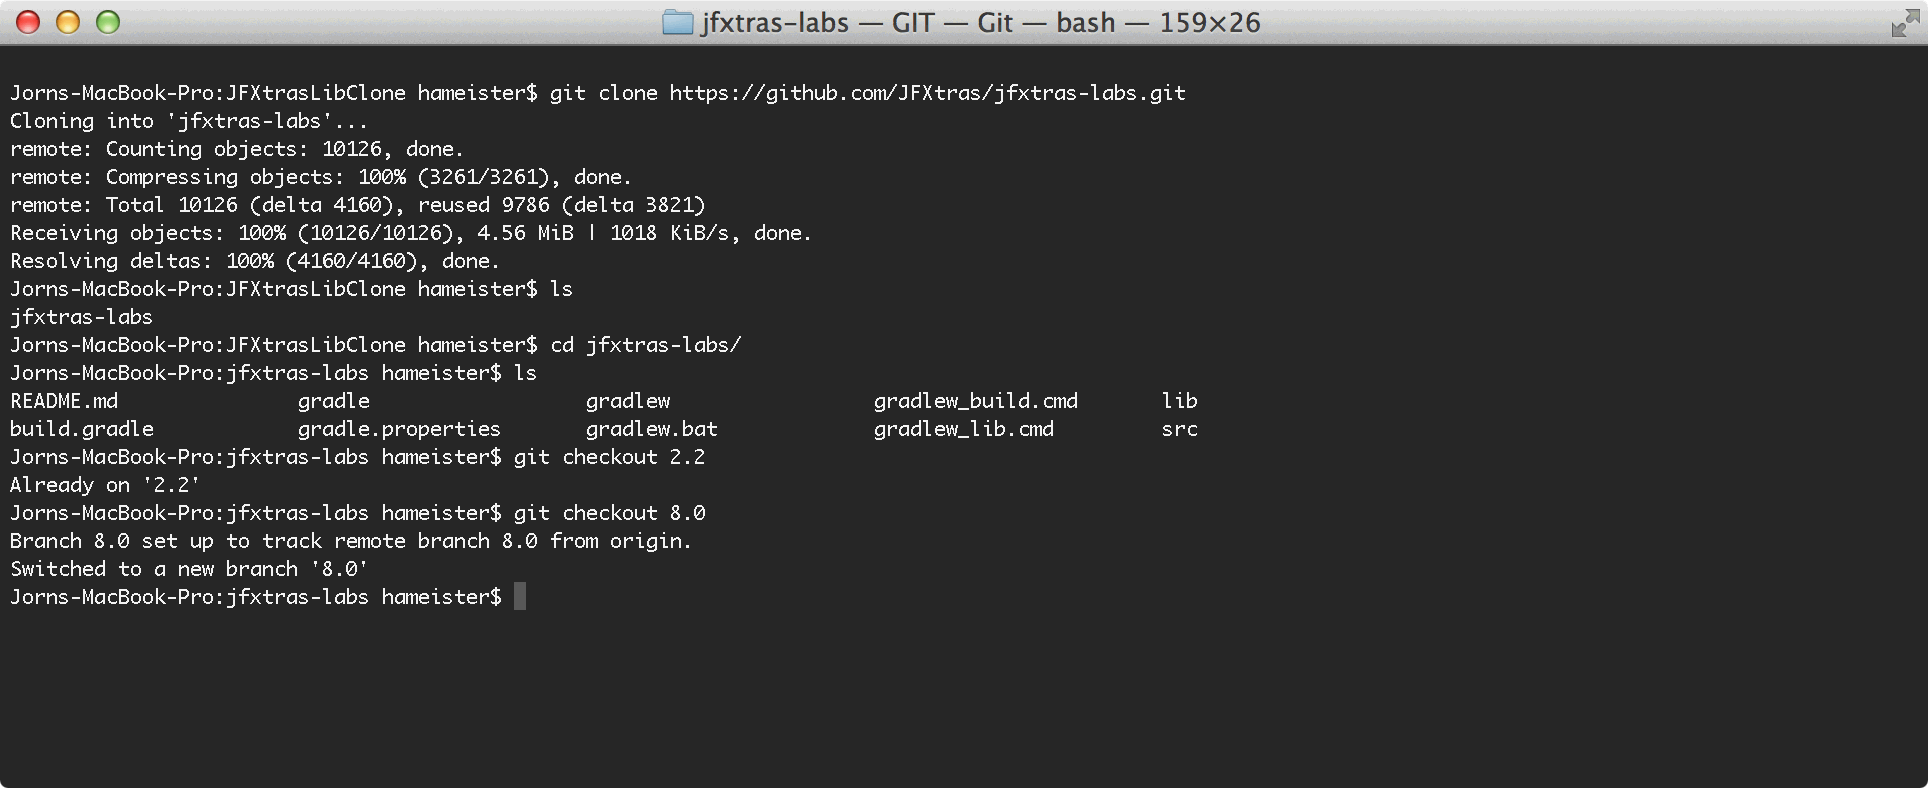The height and width of the screenshot is (788, 1928).
Task: Click README.md in the ls output
Action: (x=64, y=401)
